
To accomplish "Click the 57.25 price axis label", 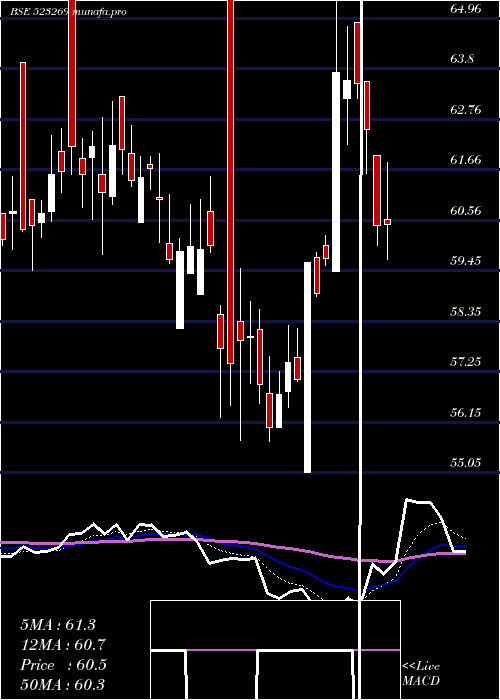I will (x=466, y=361).
